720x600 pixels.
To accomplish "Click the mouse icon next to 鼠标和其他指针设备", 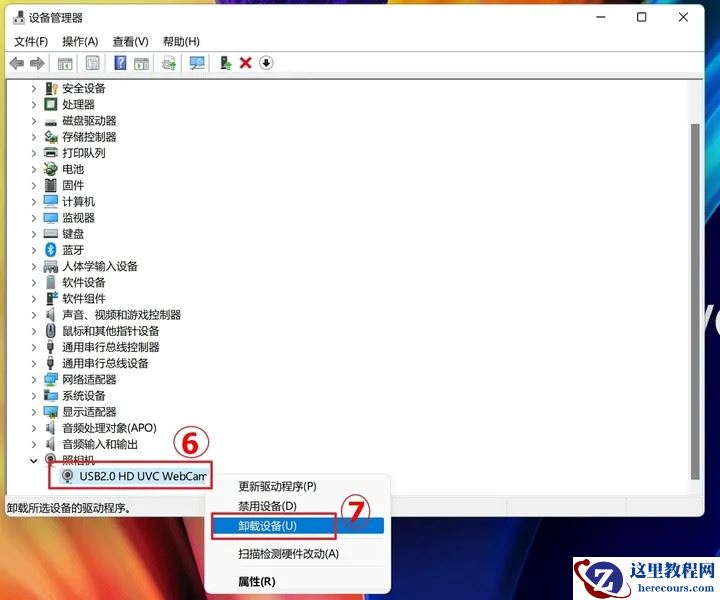I will [51, 331].
